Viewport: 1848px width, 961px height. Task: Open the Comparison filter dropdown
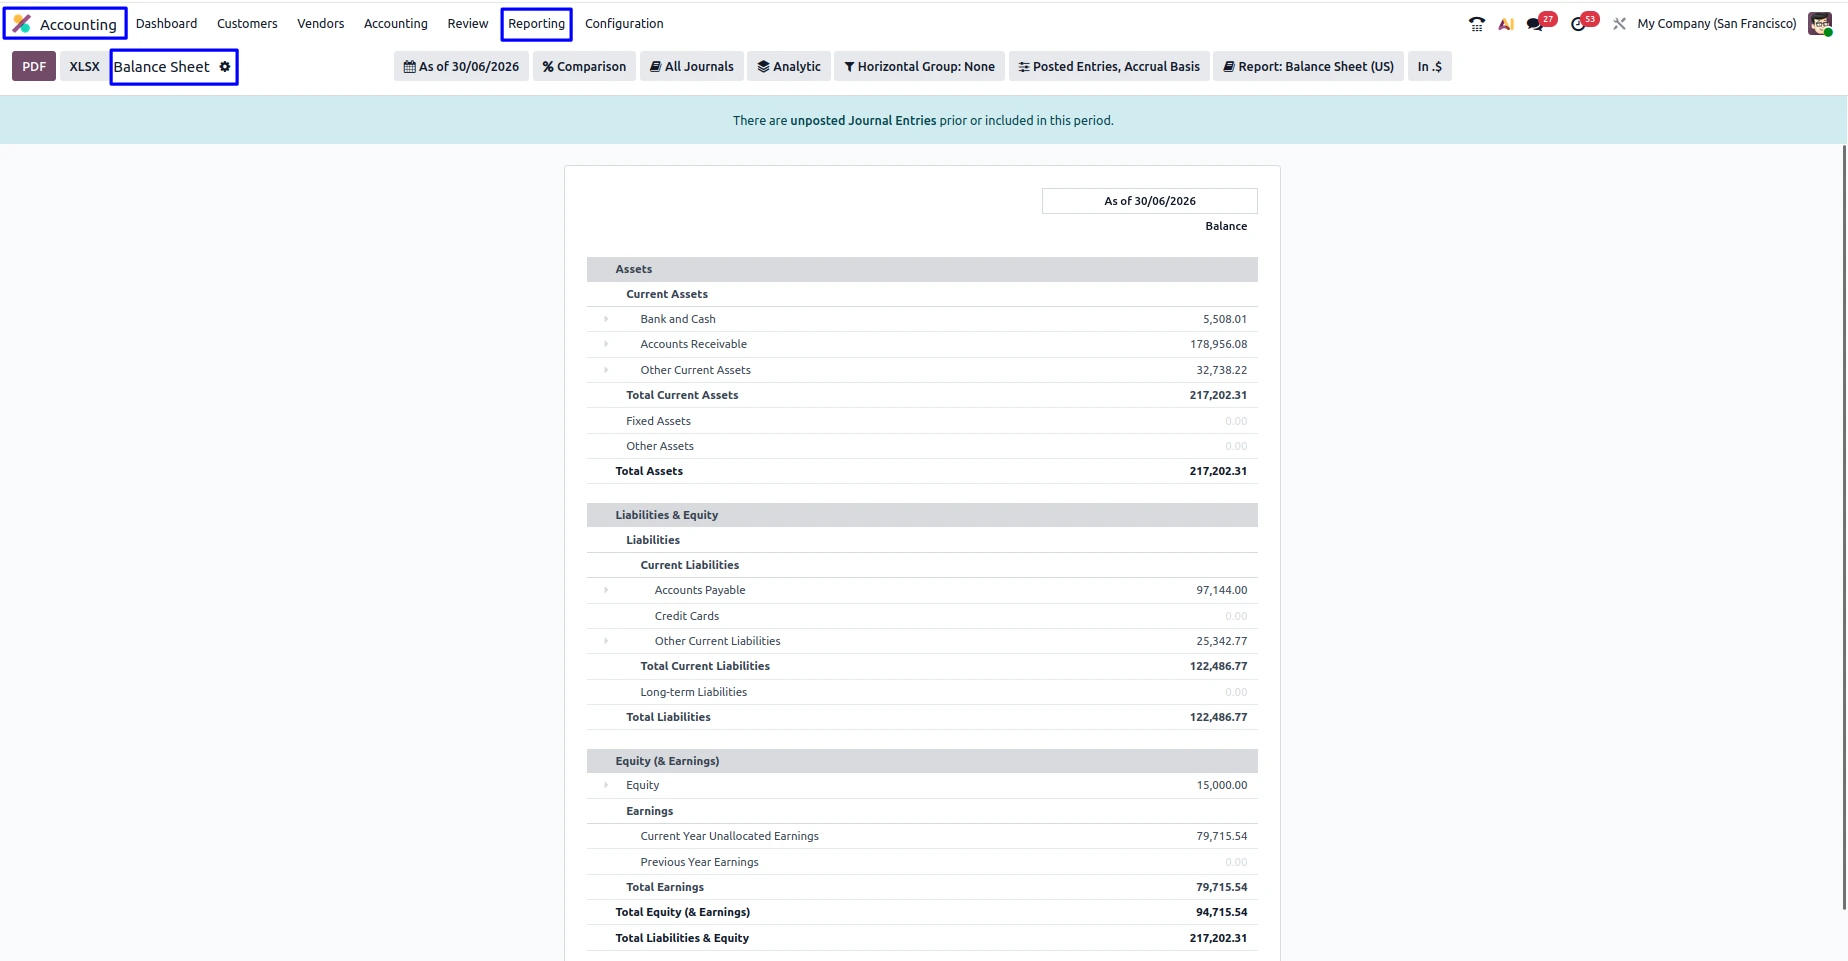pos(584,67)
